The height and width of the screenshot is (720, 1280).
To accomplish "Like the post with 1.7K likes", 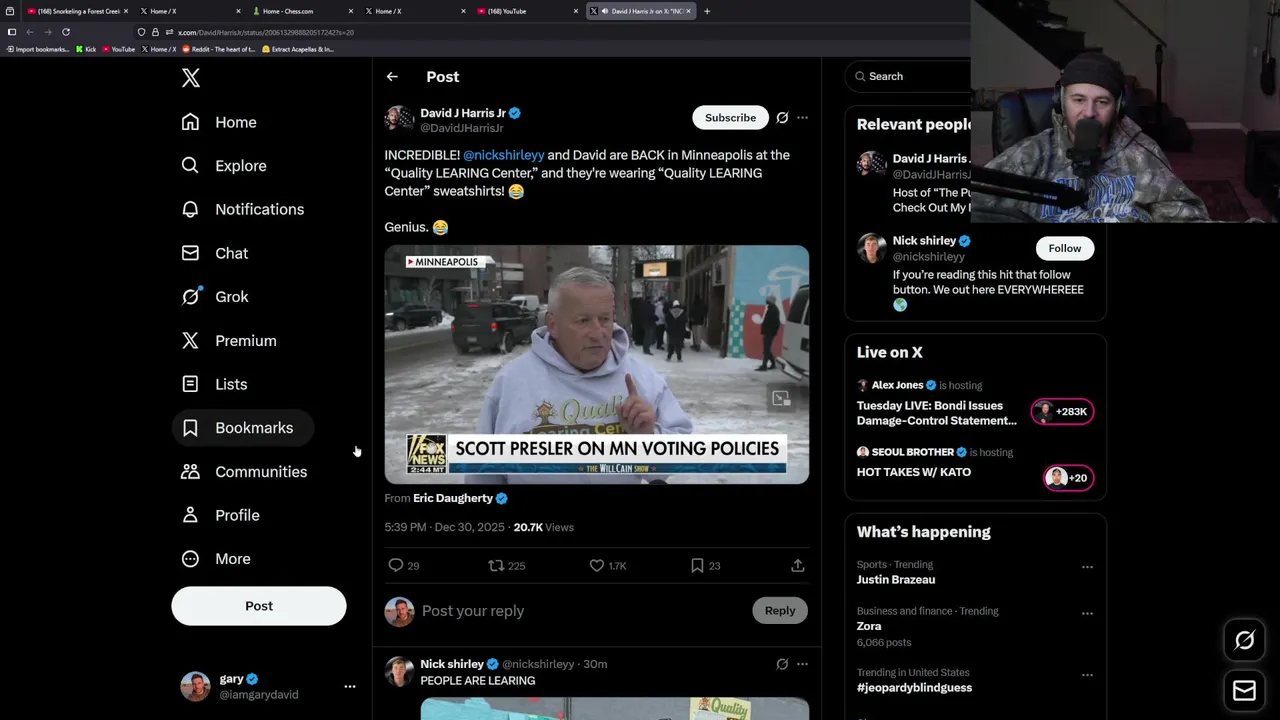I will pos(597,566).
